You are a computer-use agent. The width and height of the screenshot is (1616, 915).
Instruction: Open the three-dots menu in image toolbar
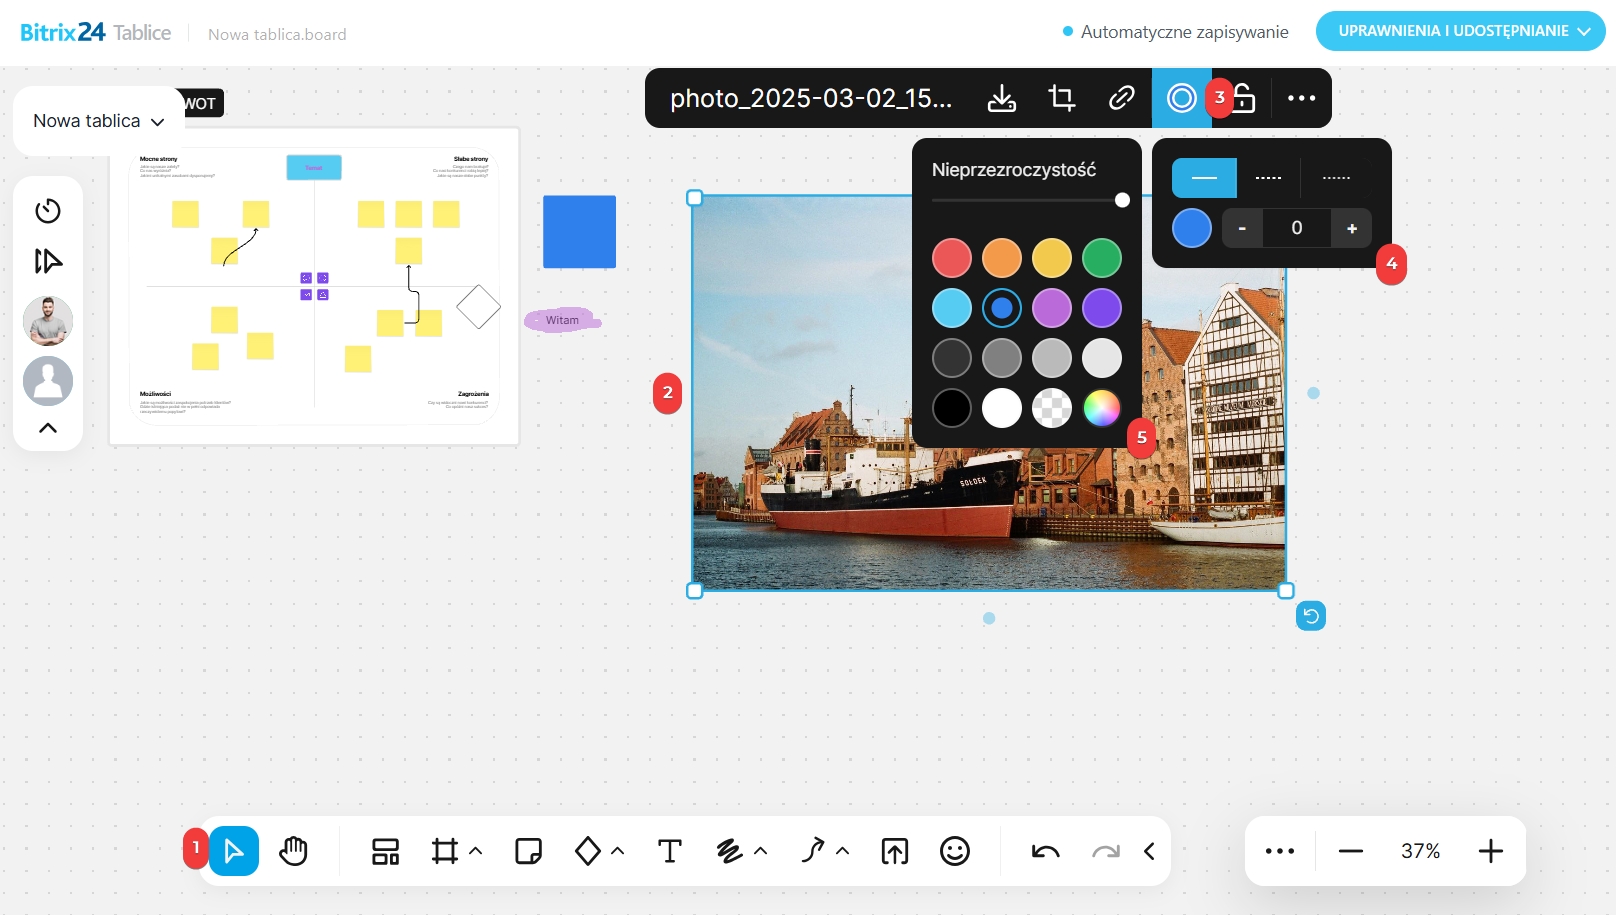(1301, 98)
